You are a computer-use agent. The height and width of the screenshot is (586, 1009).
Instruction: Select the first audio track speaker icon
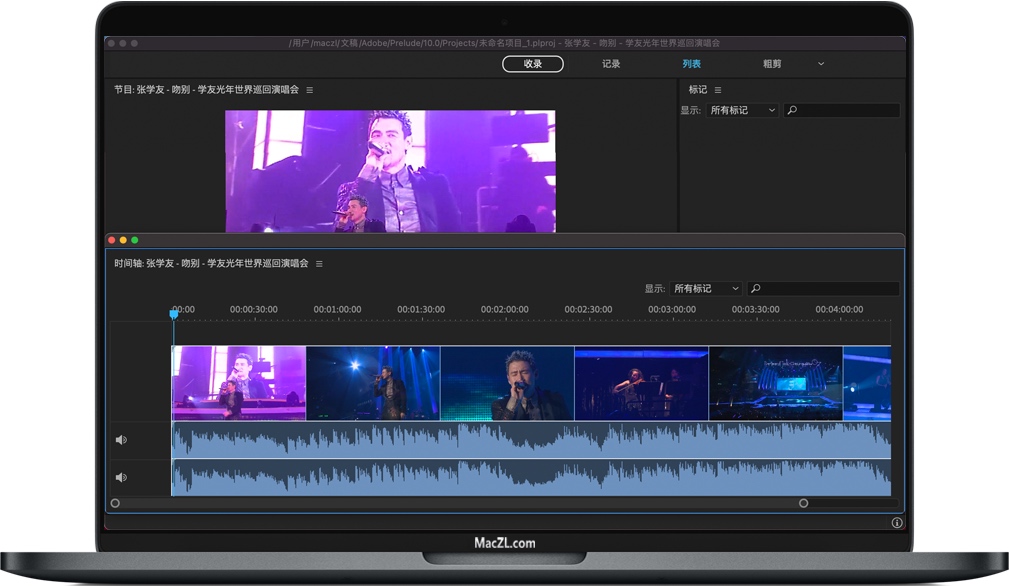(121, 439)
